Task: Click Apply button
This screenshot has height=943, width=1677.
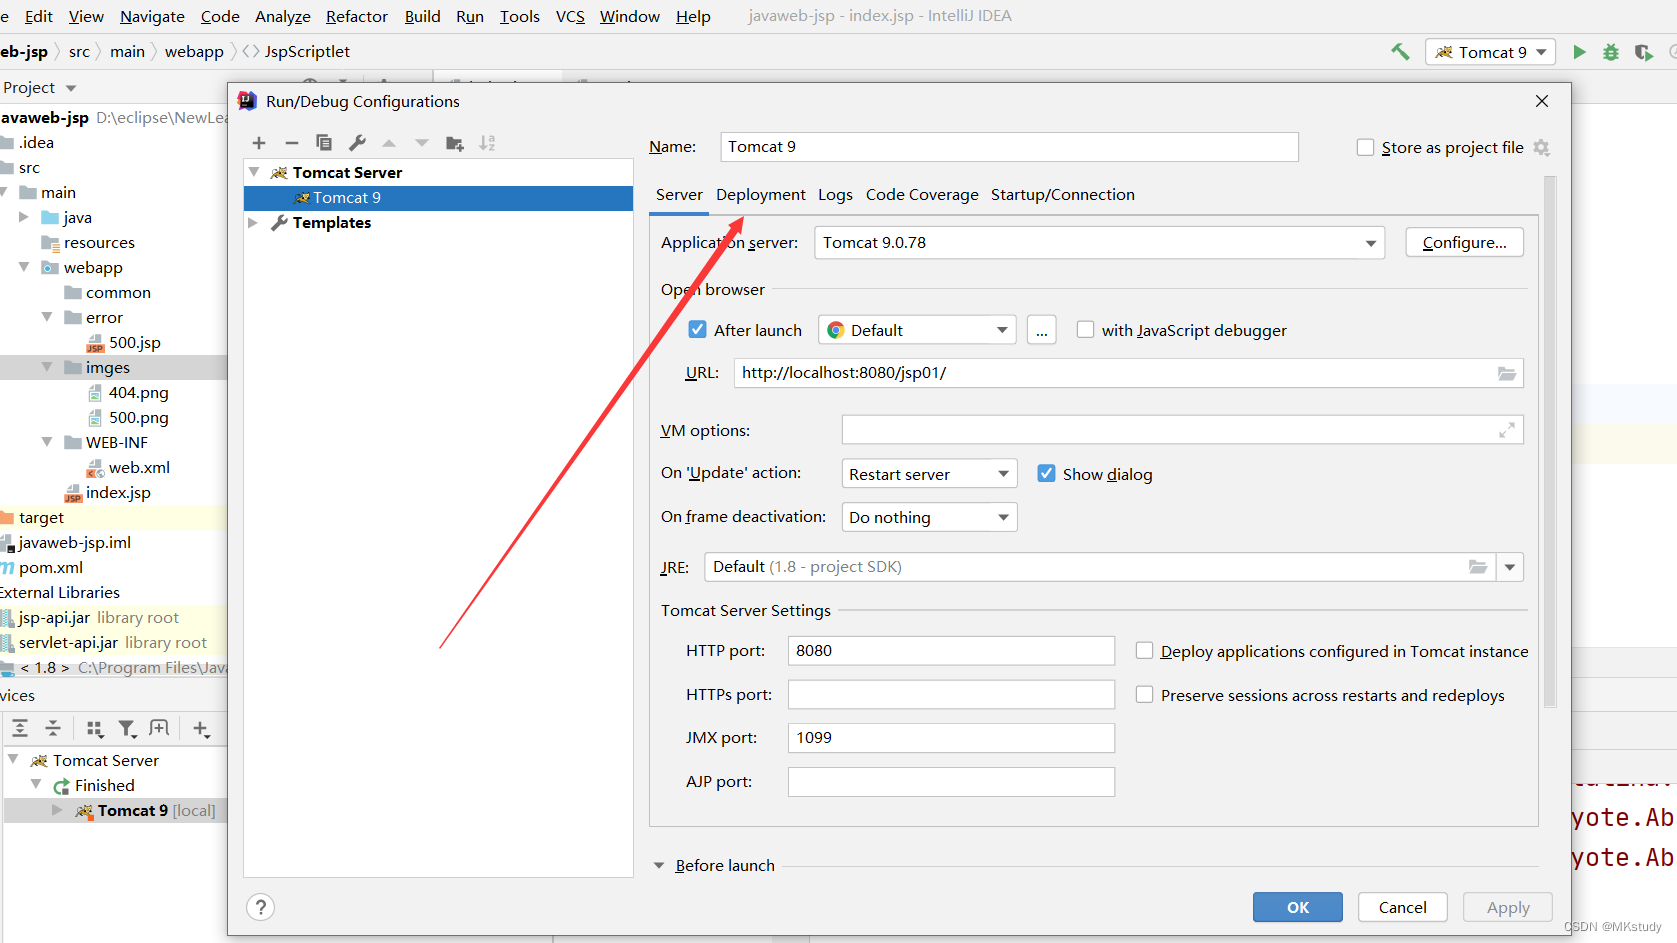Action: [1508, 907]
